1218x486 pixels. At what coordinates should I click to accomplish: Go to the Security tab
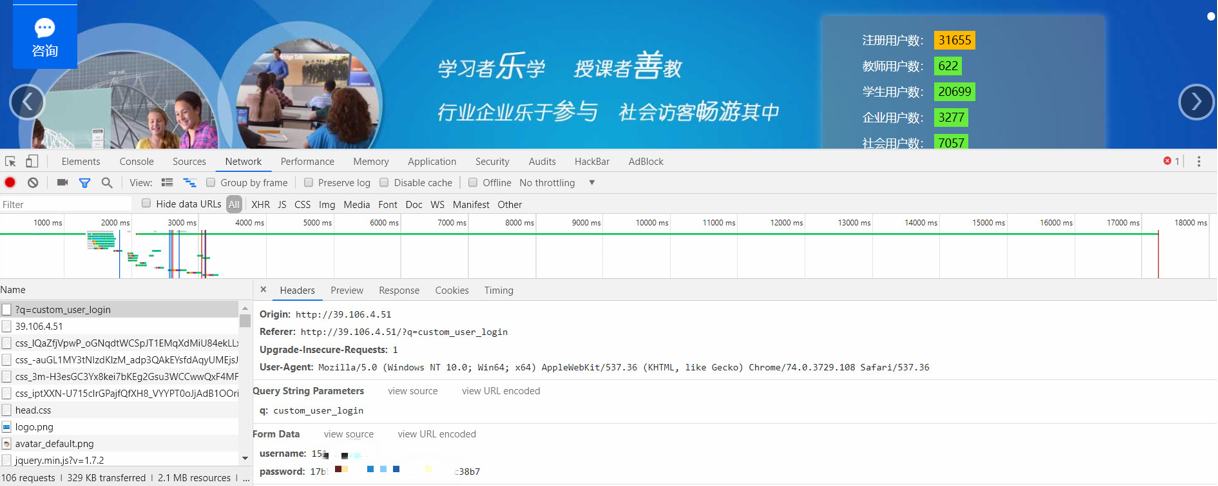tap(492, 161)
